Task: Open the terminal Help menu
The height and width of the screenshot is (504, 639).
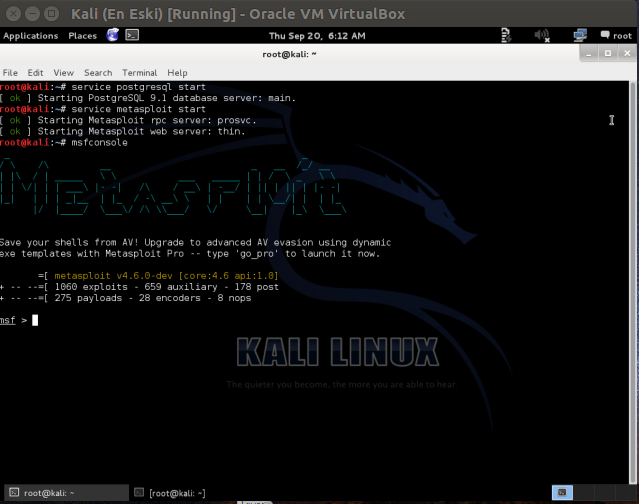Action: [177, 73]
